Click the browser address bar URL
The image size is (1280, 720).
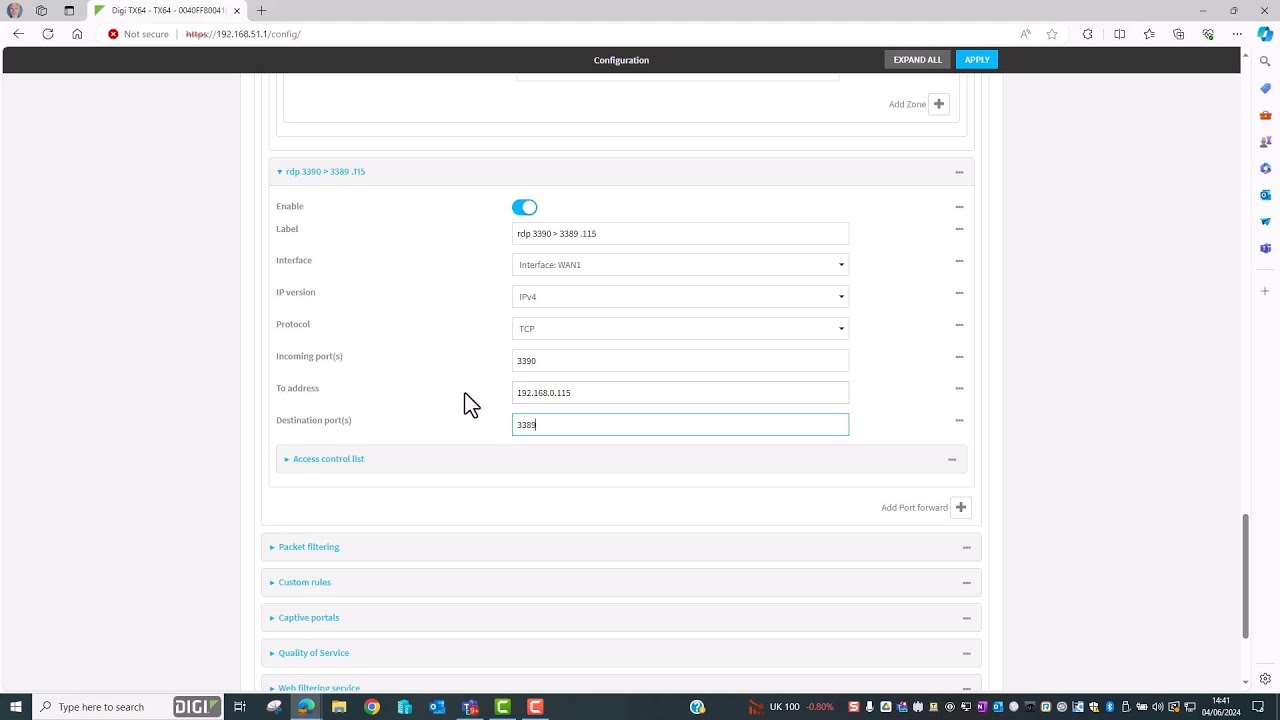coord(243,34)
